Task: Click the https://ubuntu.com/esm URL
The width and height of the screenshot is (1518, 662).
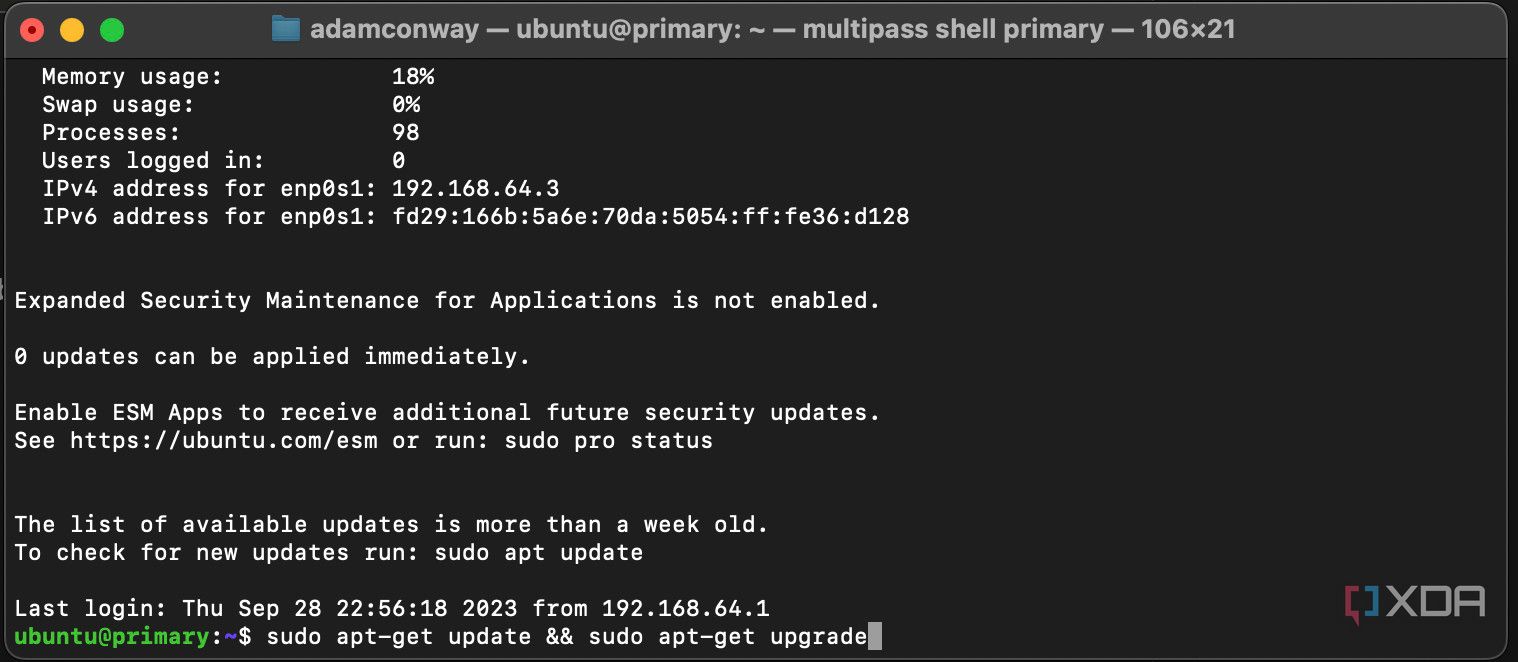Action: [x=223, y=440]
